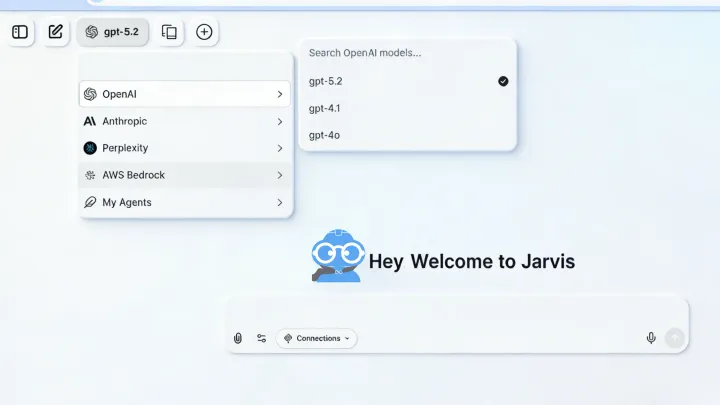Choose the gpt-5.2 model
Image resolution: width=720 pixels, height=405 pixels.
click(x=408, y=81)
